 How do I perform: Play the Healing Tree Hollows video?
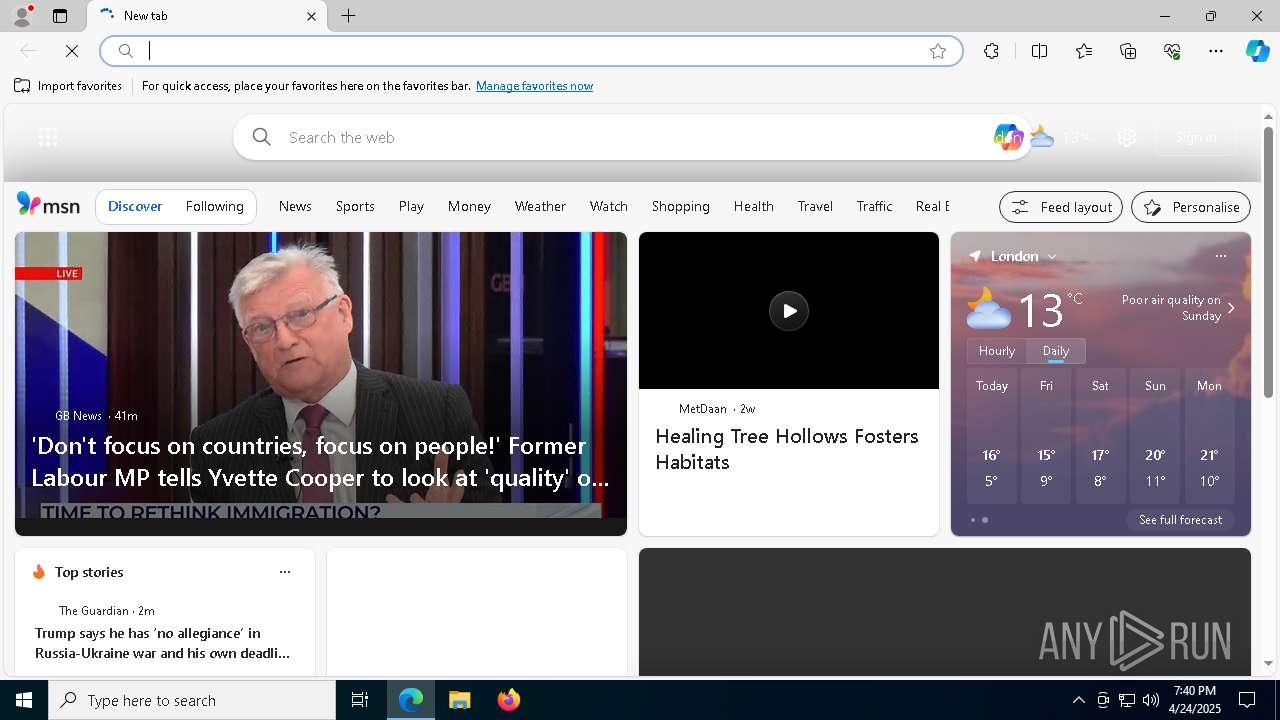tap(789, 311)
